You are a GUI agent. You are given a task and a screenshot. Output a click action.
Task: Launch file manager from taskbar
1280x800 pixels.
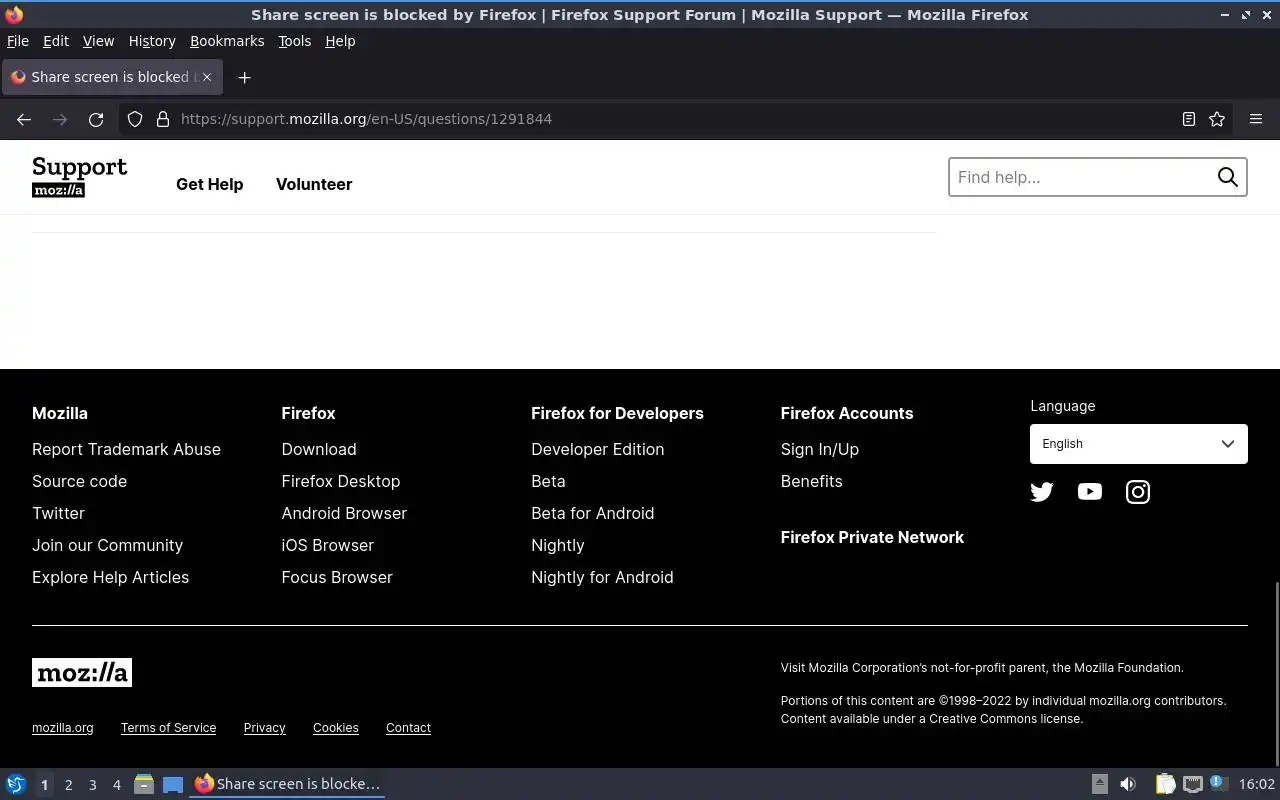click(x=144, y=784)
